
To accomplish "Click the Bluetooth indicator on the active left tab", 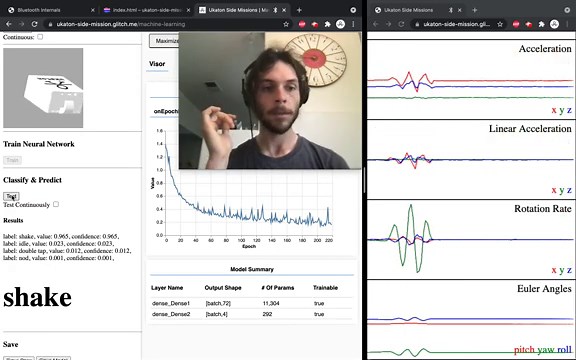I will point(275,10).
